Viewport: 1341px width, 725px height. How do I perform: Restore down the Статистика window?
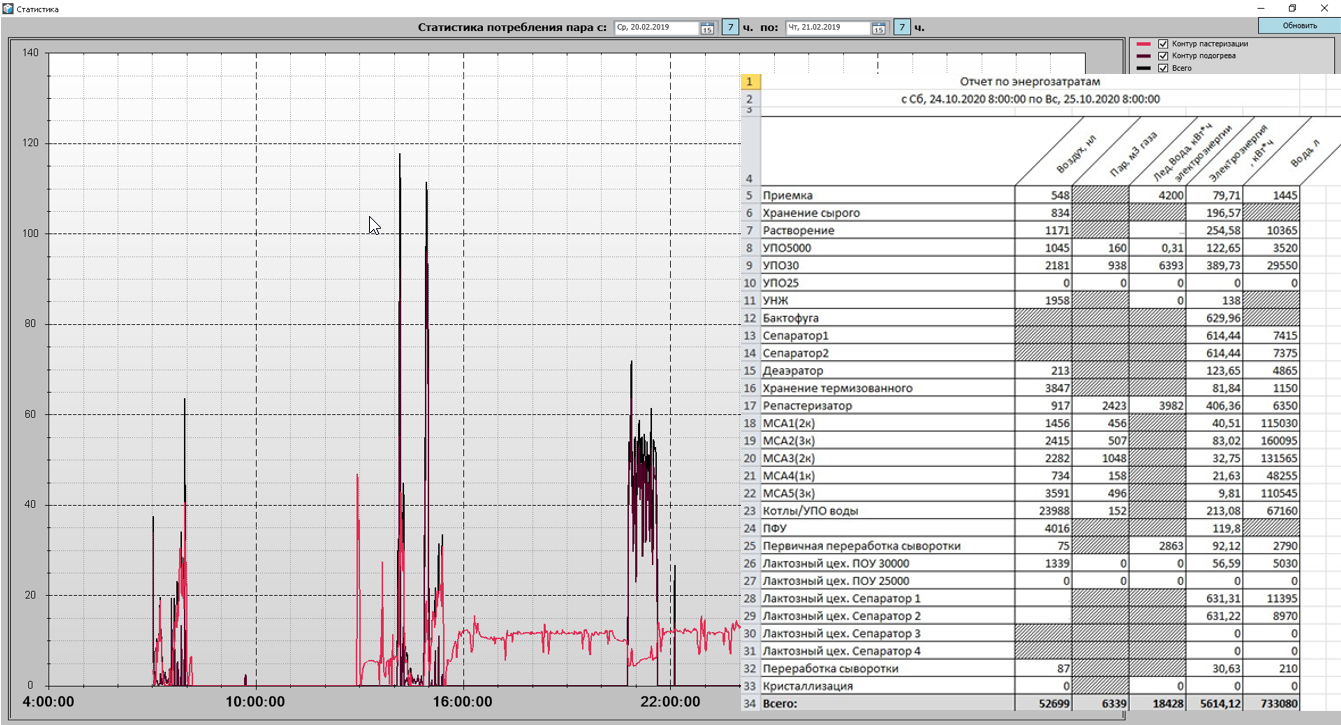tap(1292, 9)
